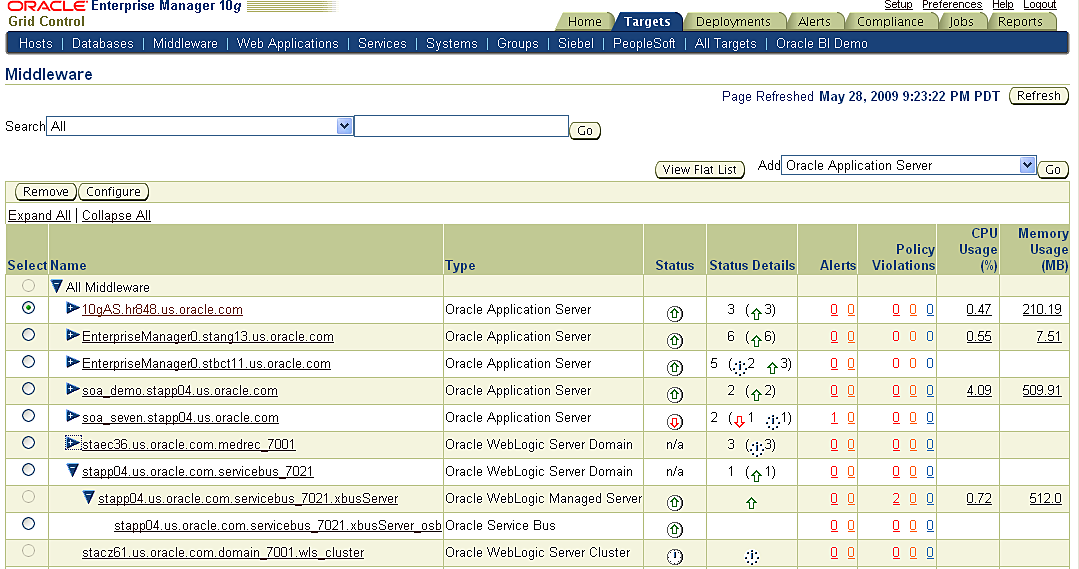Click dotted unknown icon in wls_cluster status details

coord(752,557)
